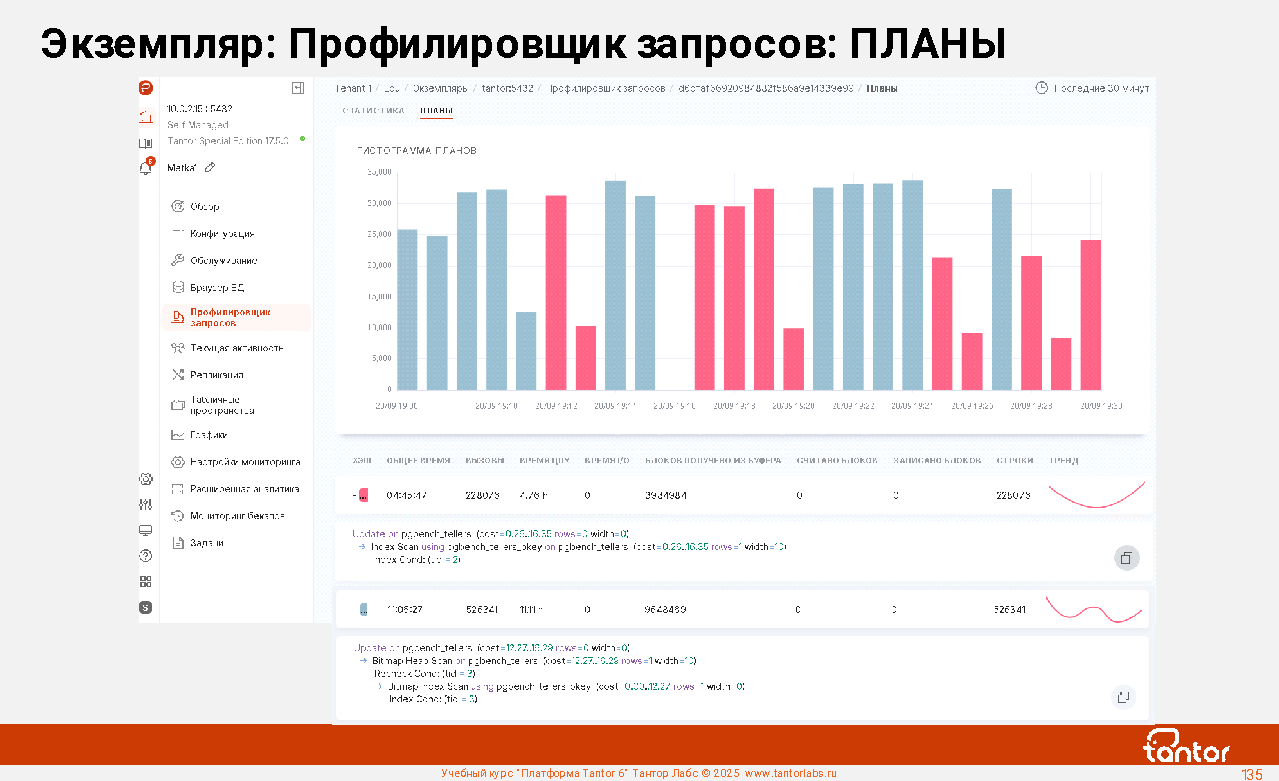Click the Tantor logo at sidebar top
This screenshot has height=781, width=1279.
[146, 88]
